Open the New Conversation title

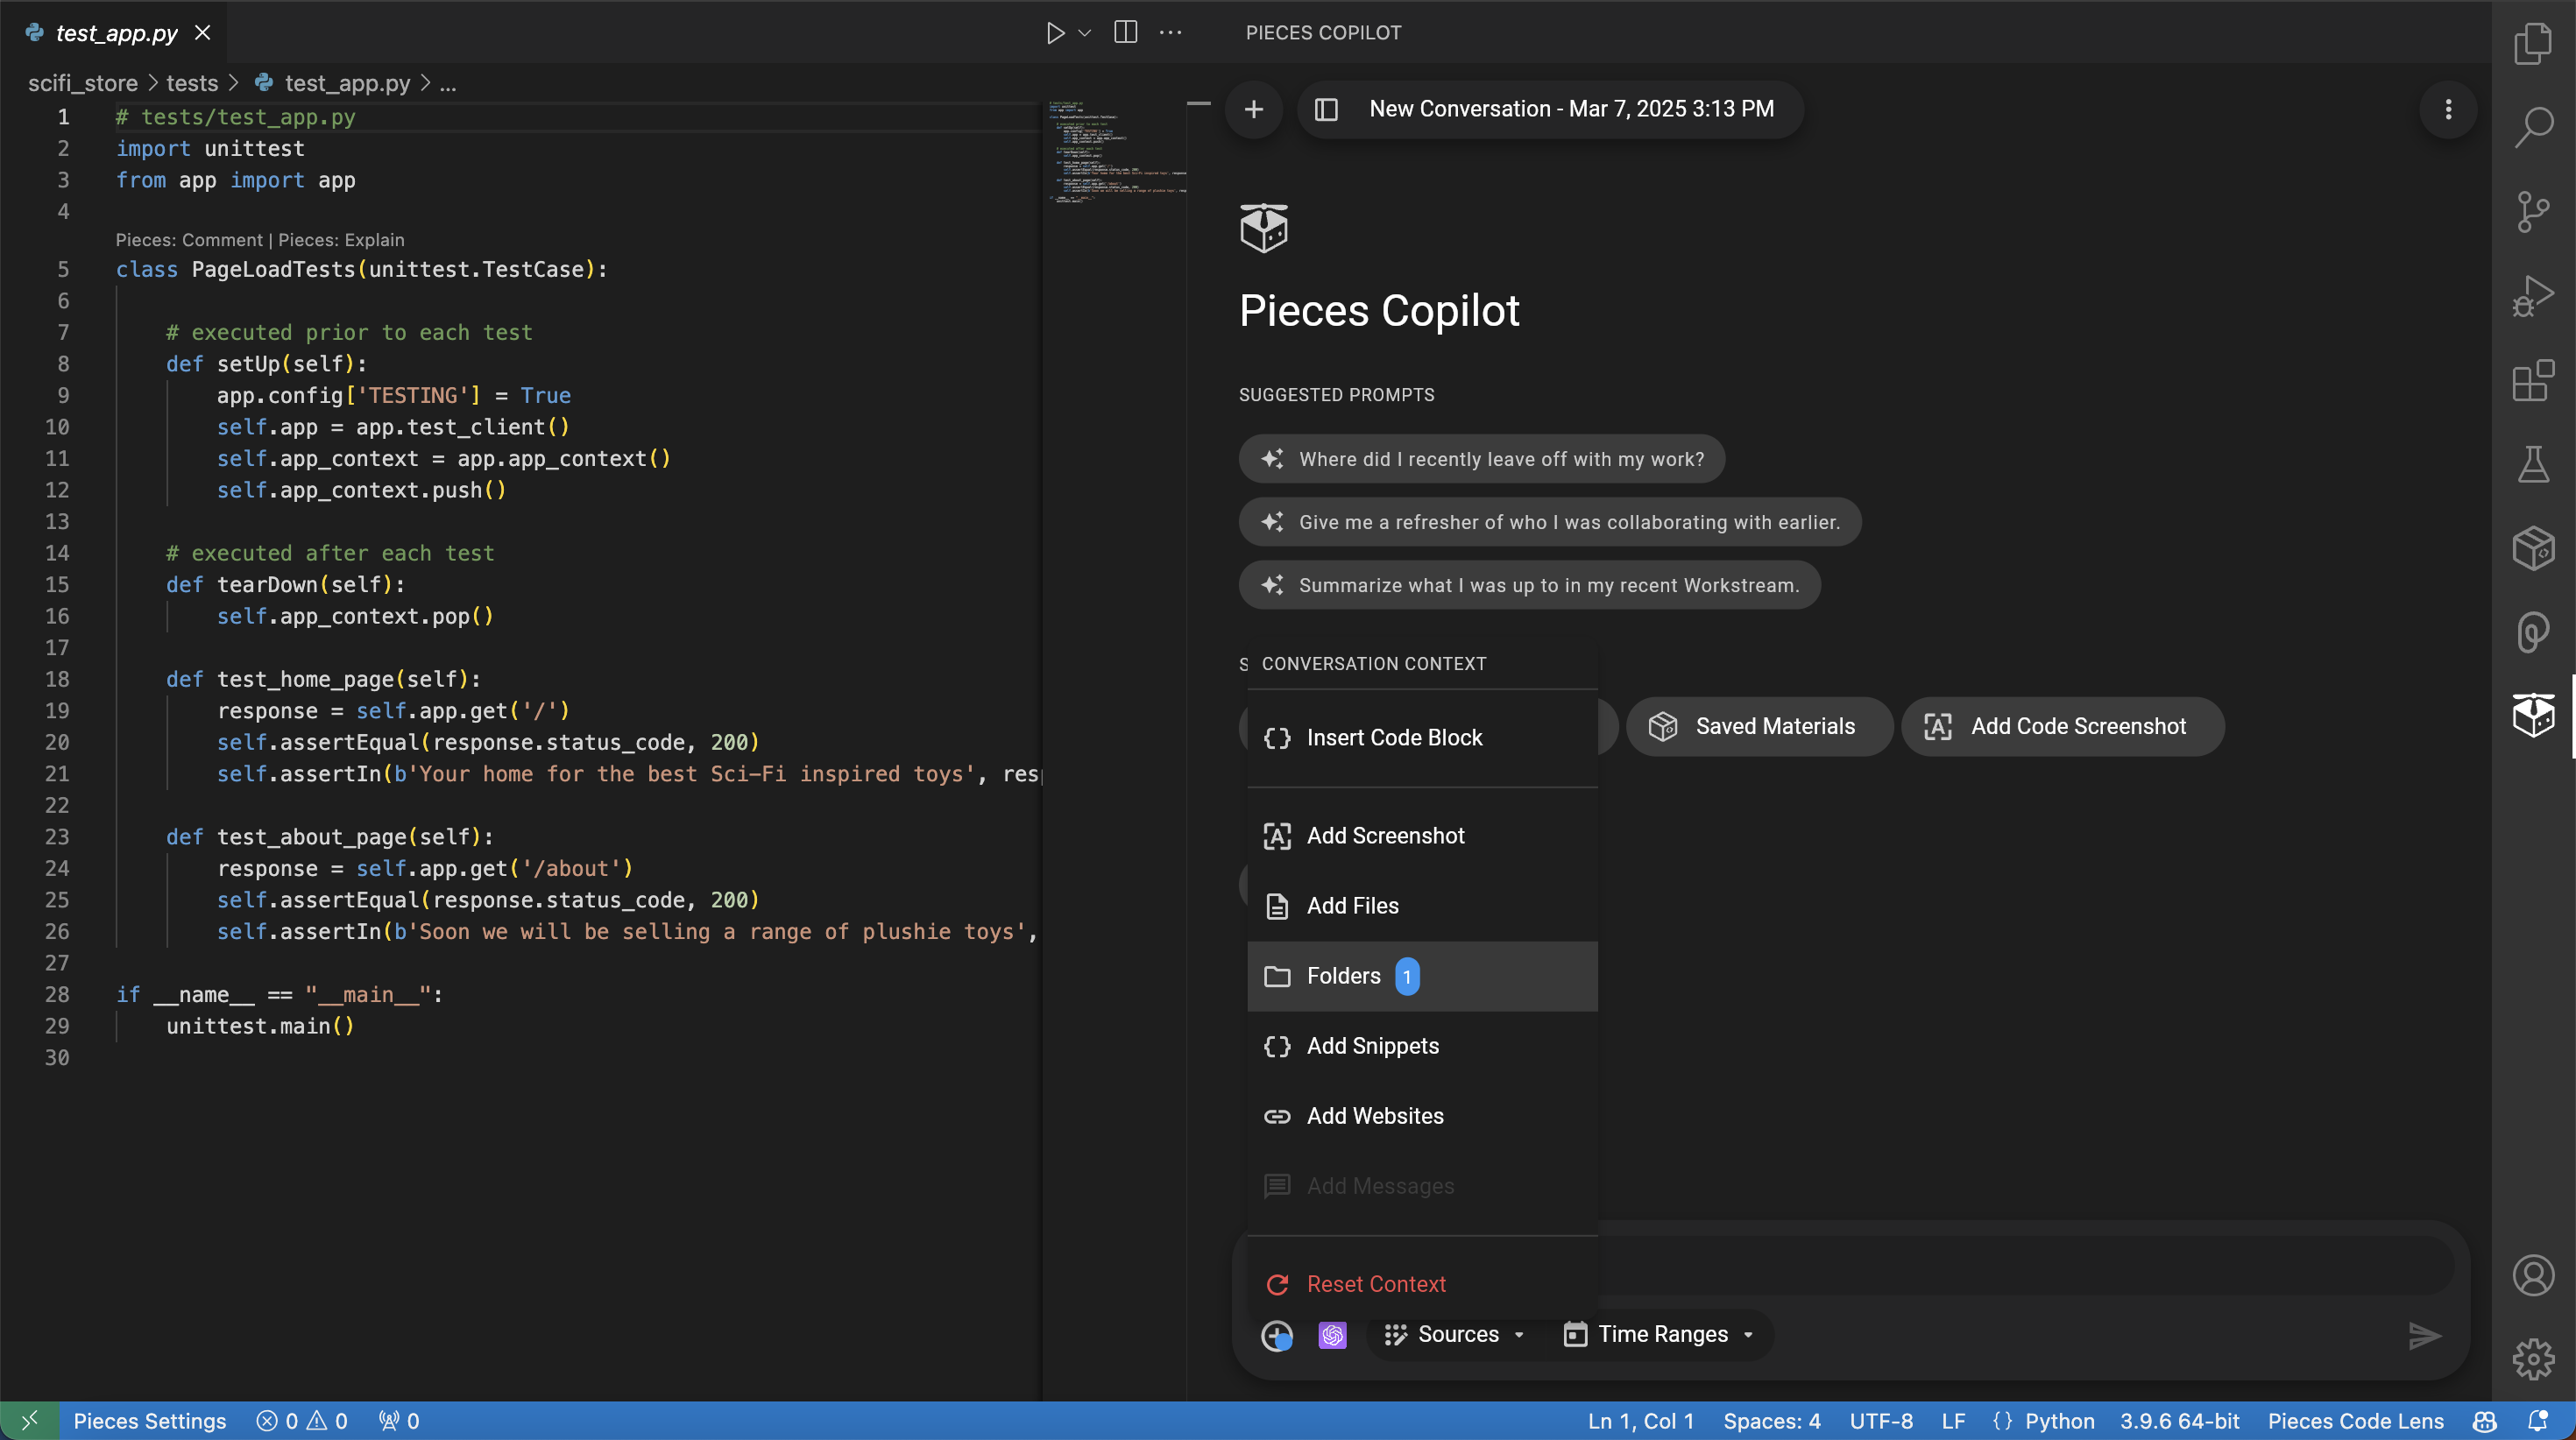pyautogui.click(x=1571, y=109)
